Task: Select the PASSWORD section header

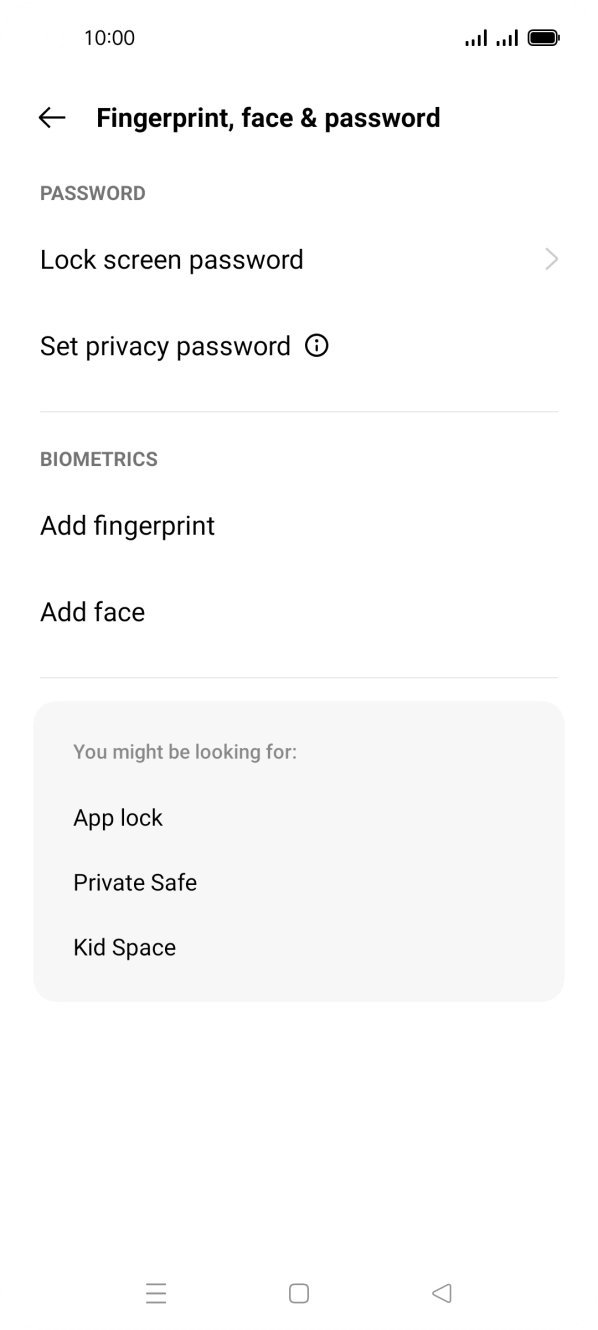Action: pyautogui.click(x=93, y=193)
